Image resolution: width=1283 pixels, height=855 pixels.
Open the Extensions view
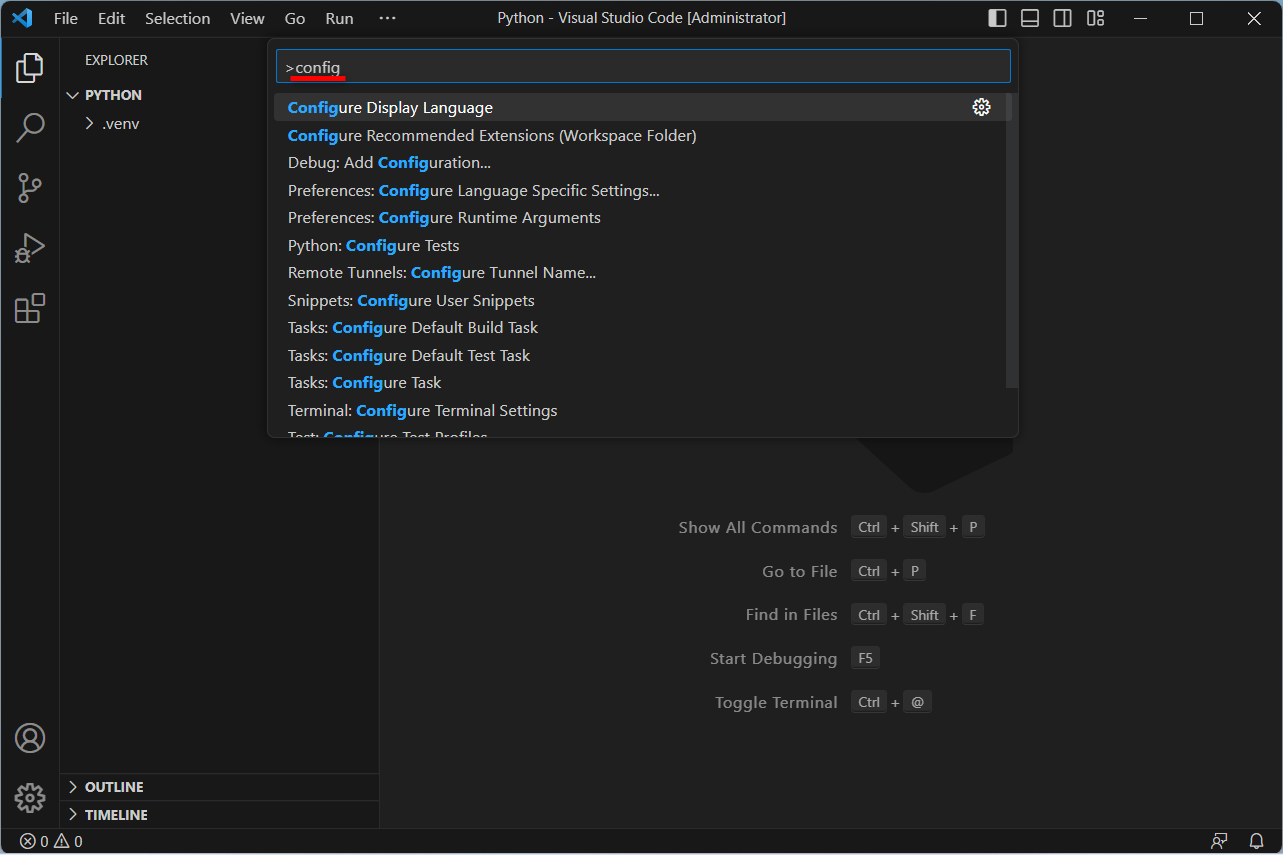pos(29,308)
